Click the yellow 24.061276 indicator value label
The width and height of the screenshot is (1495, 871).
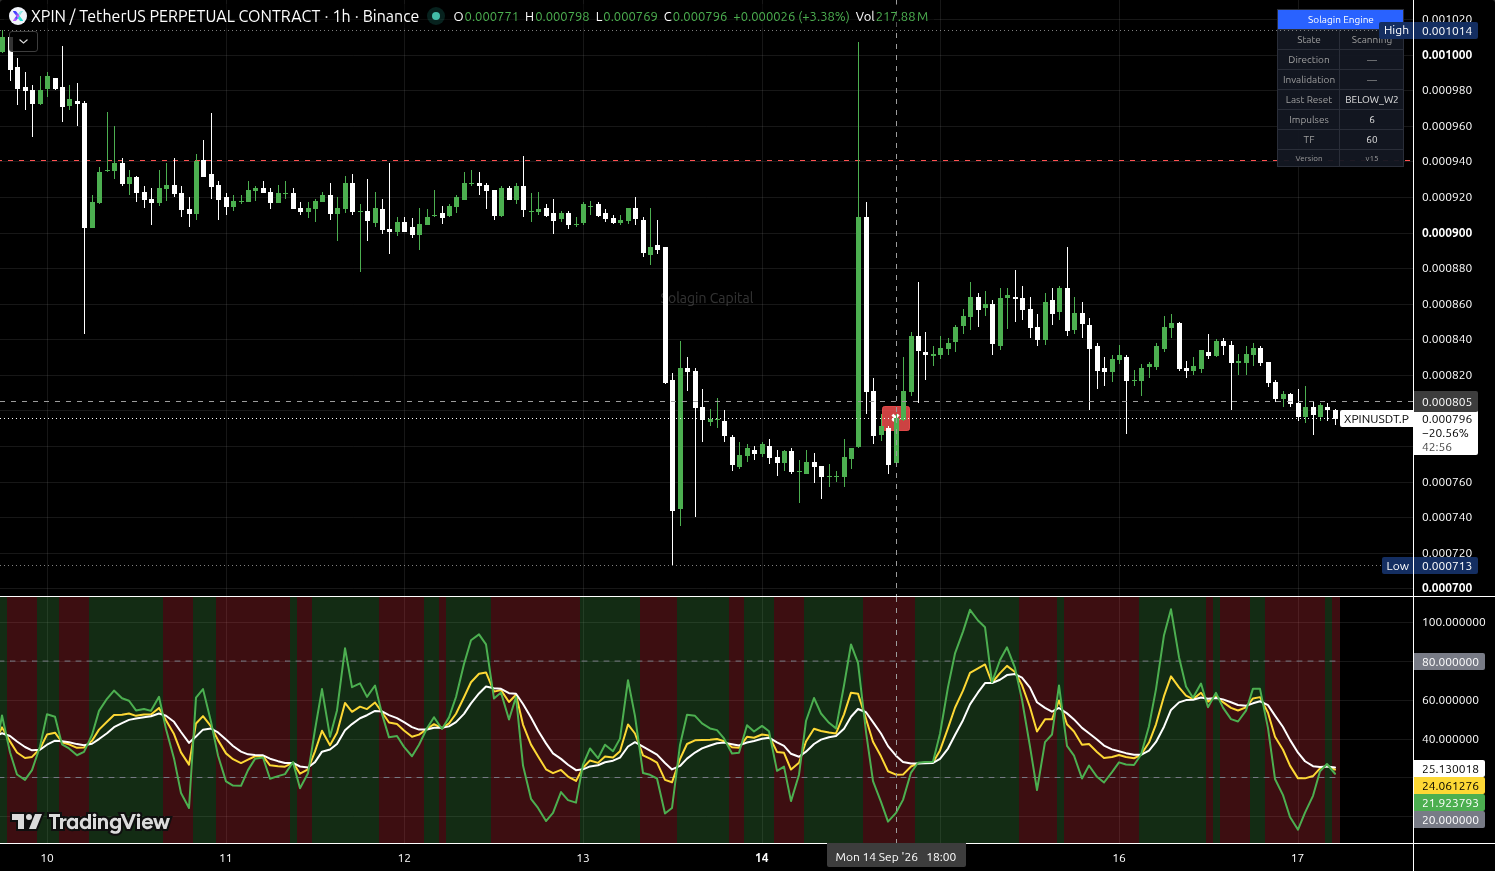1450,786
